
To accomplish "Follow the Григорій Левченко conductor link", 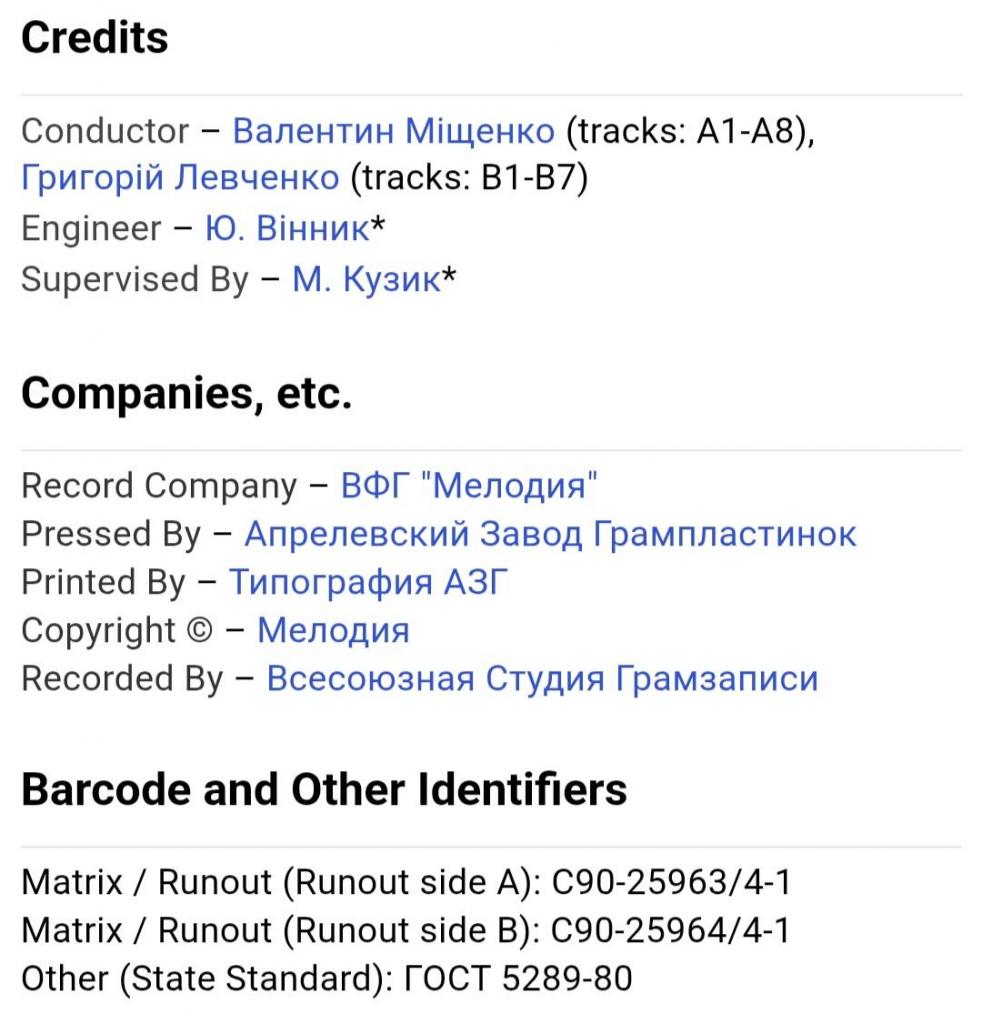I will [x=180, y=179].
